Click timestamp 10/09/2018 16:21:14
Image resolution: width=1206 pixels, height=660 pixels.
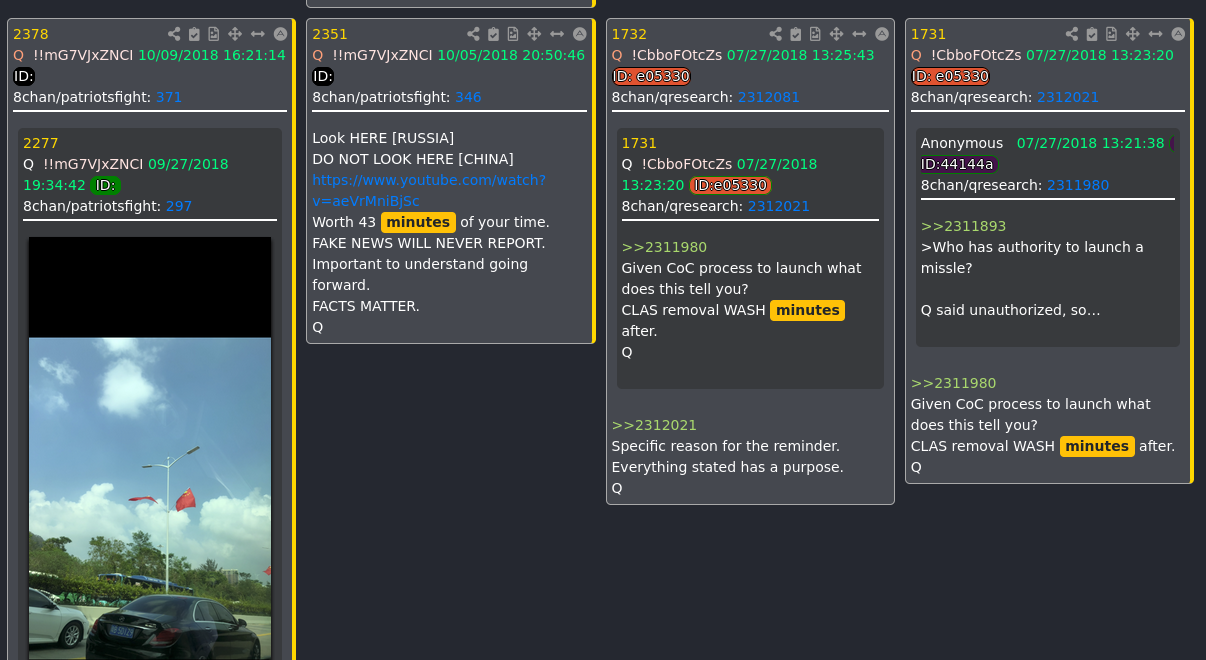click(x=212, y=55)
